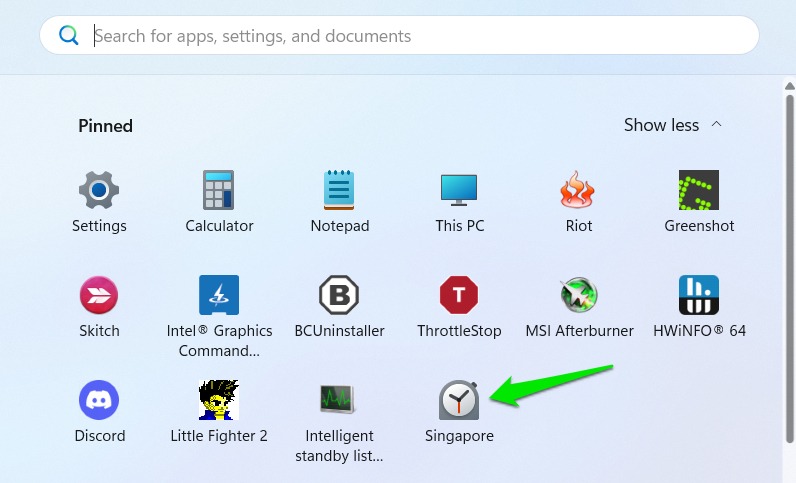Screen dimensions: 796x483
Task: Open HWiNFO 64 app
Action: coord(699,295)
